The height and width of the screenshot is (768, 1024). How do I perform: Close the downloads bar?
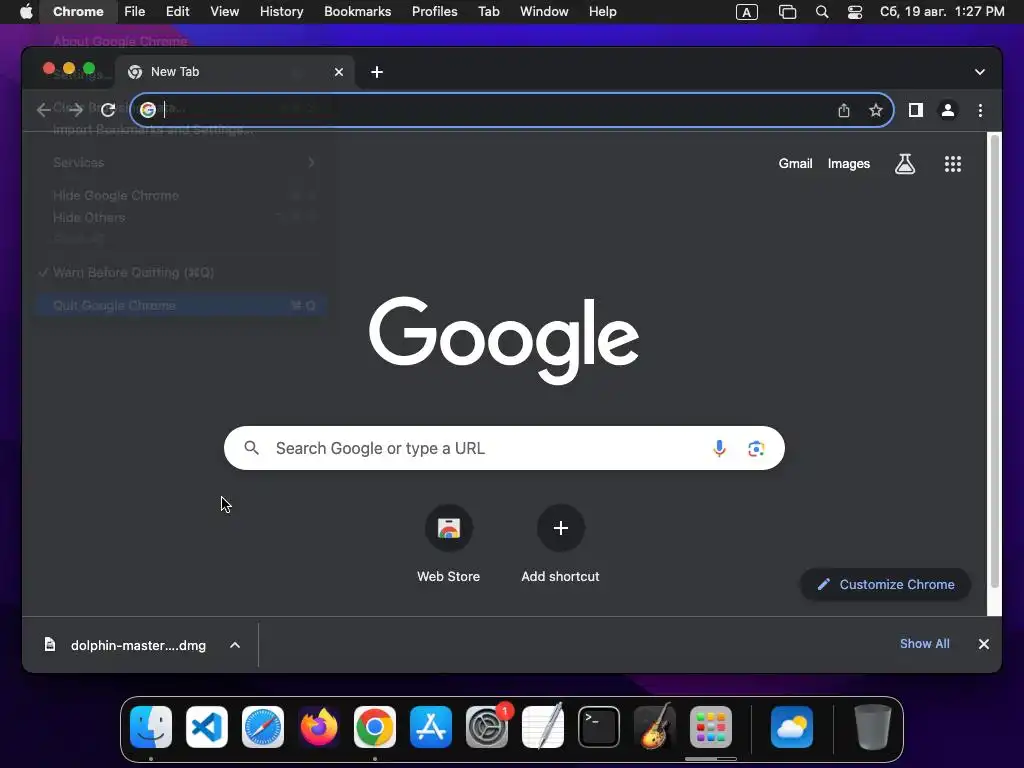tap(984, 645)
